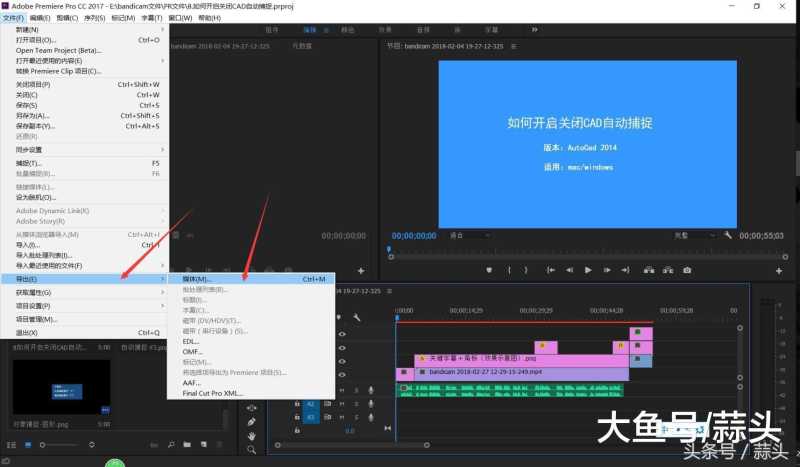The height and width of the screenshot is (467, 800).
Task: Mute the A2 audio track
Action: (x=342, y=404)
